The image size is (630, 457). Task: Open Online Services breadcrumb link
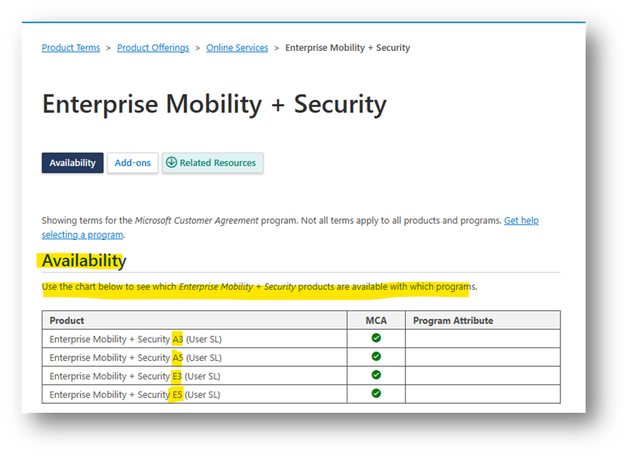(237, 48)
